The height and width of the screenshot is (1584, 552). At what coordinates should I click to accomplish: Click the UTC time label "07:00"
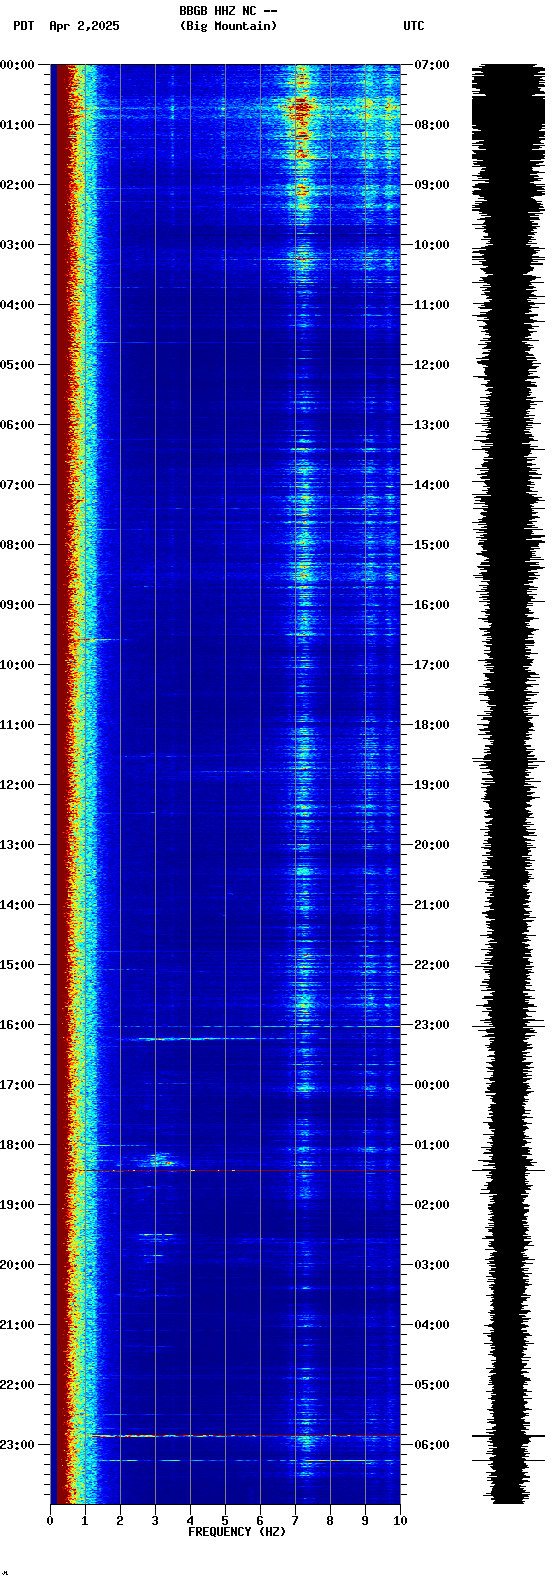[x=432, y=65]
